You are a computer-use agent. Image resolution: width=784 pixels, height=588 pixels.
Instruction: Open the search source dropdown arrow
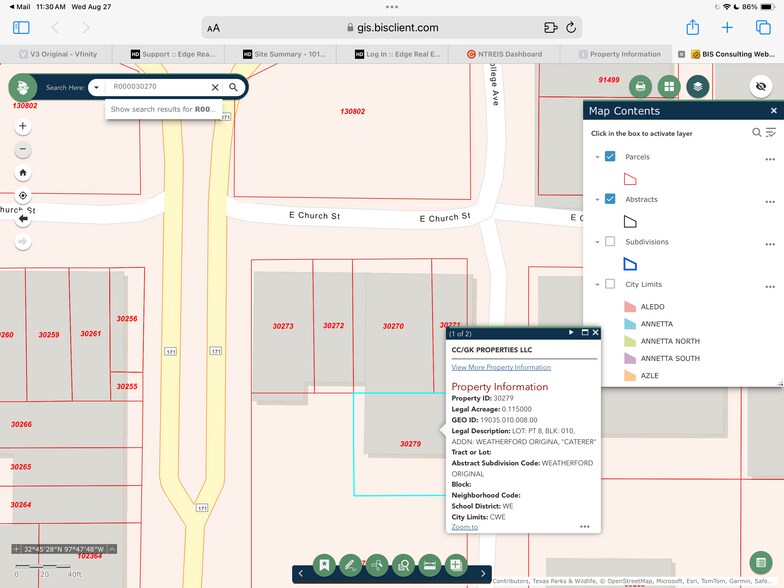(x=96, y=88)
